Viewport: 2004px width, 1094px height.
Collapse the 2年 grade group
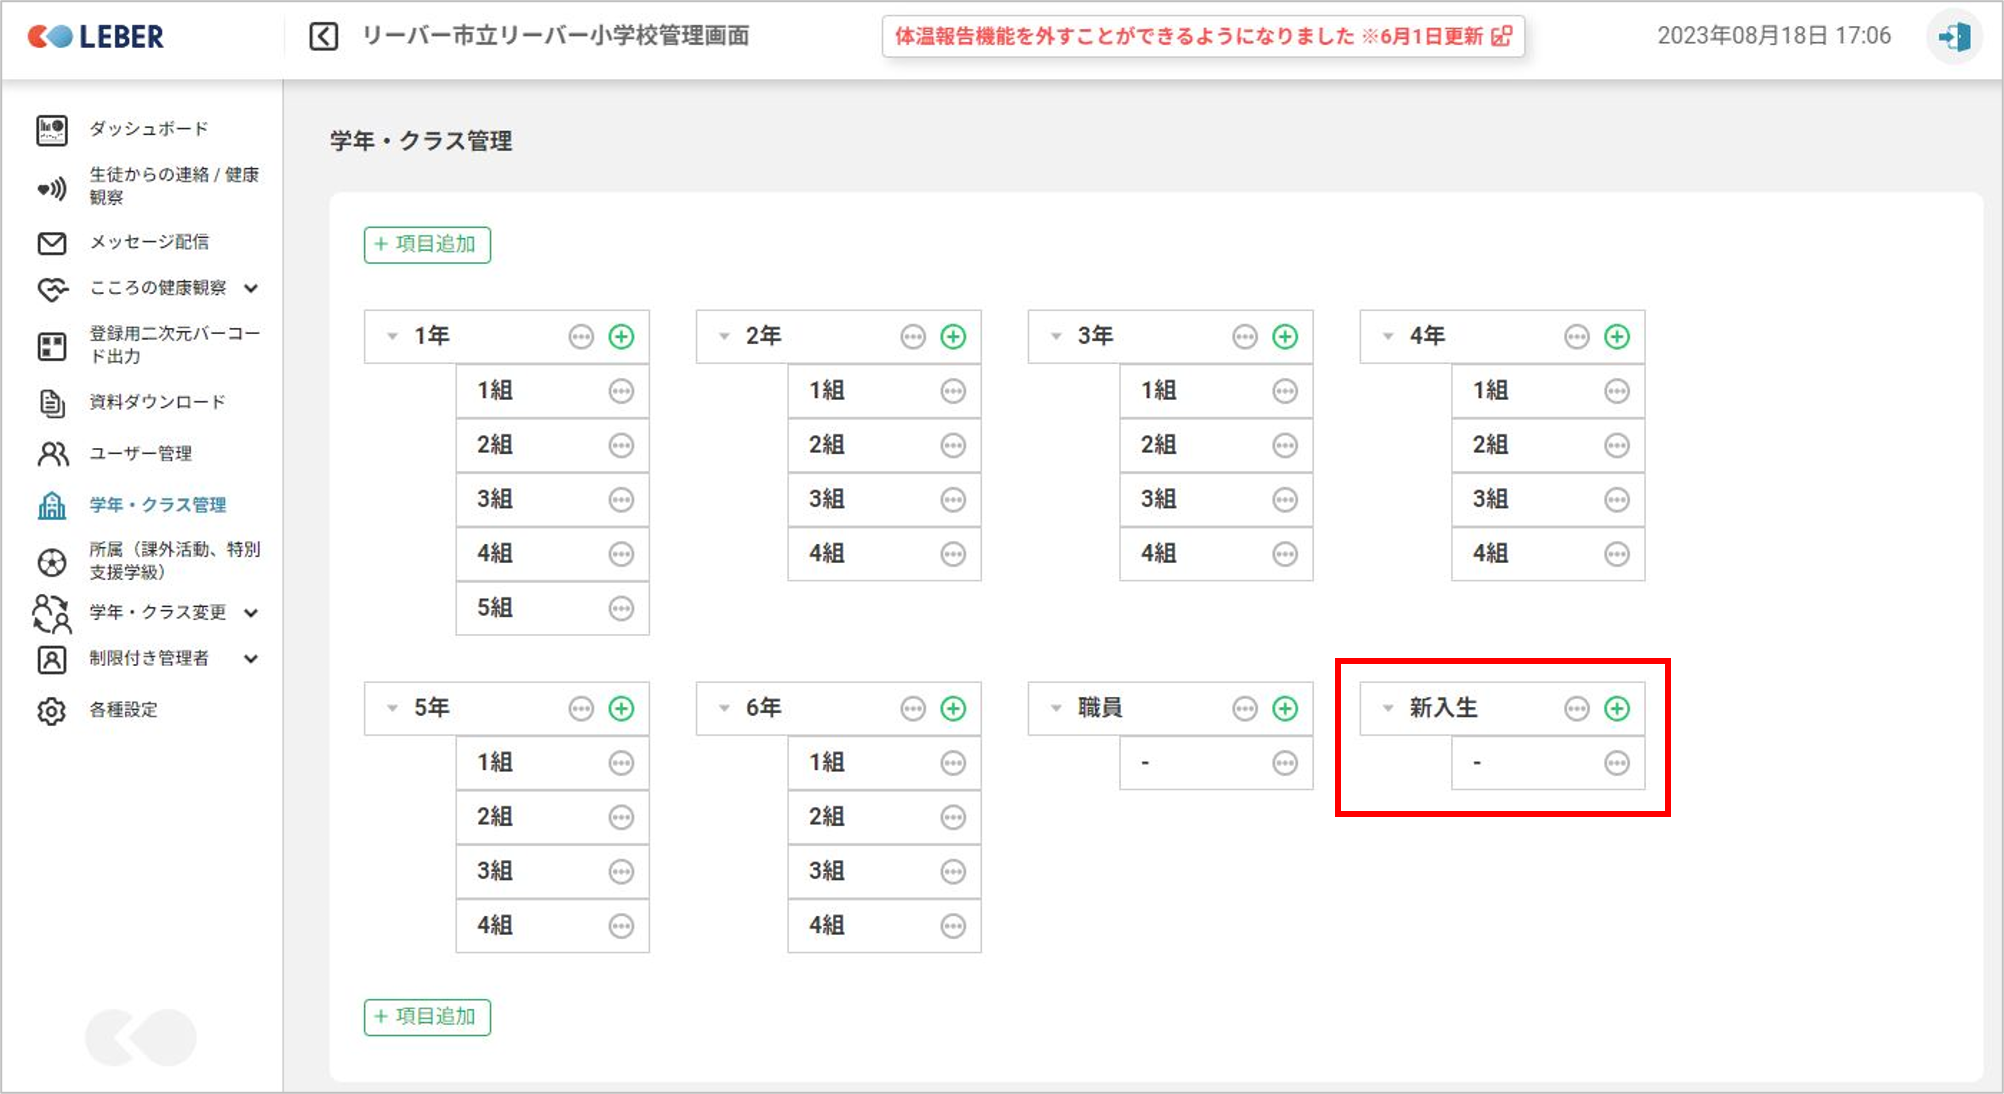[x=724, y=337]
